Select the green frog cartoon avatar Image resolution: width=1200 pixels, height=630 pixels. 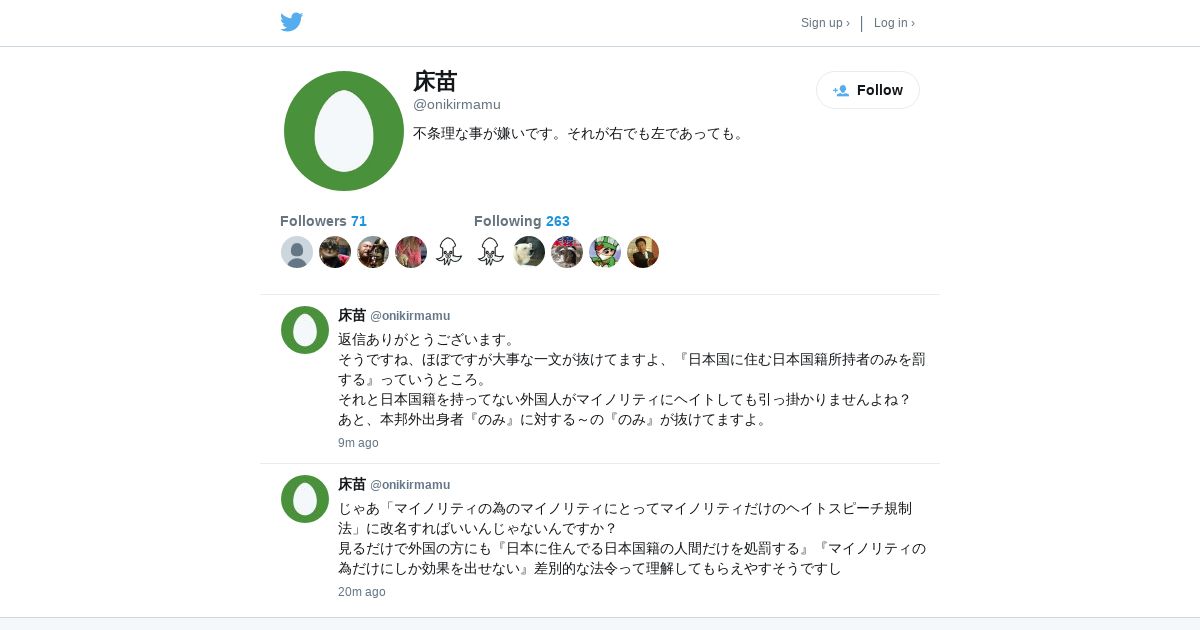click(x=605, y=252)
